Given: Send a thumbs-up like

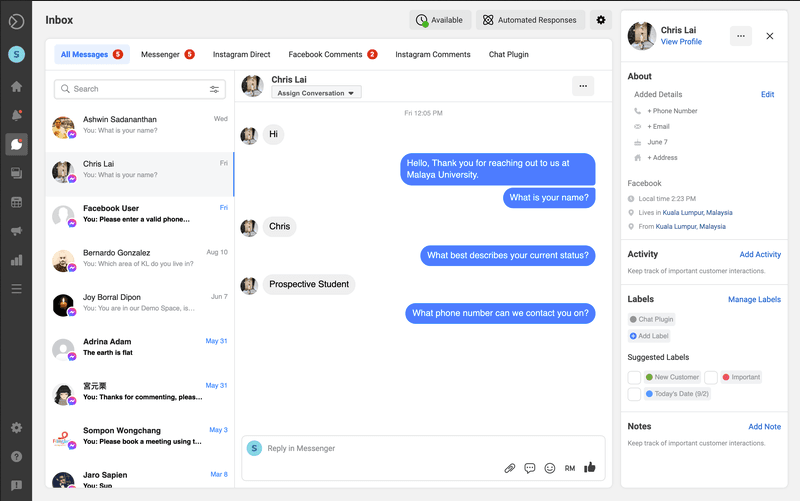Looking at the screenshot, I should point(590,467).
